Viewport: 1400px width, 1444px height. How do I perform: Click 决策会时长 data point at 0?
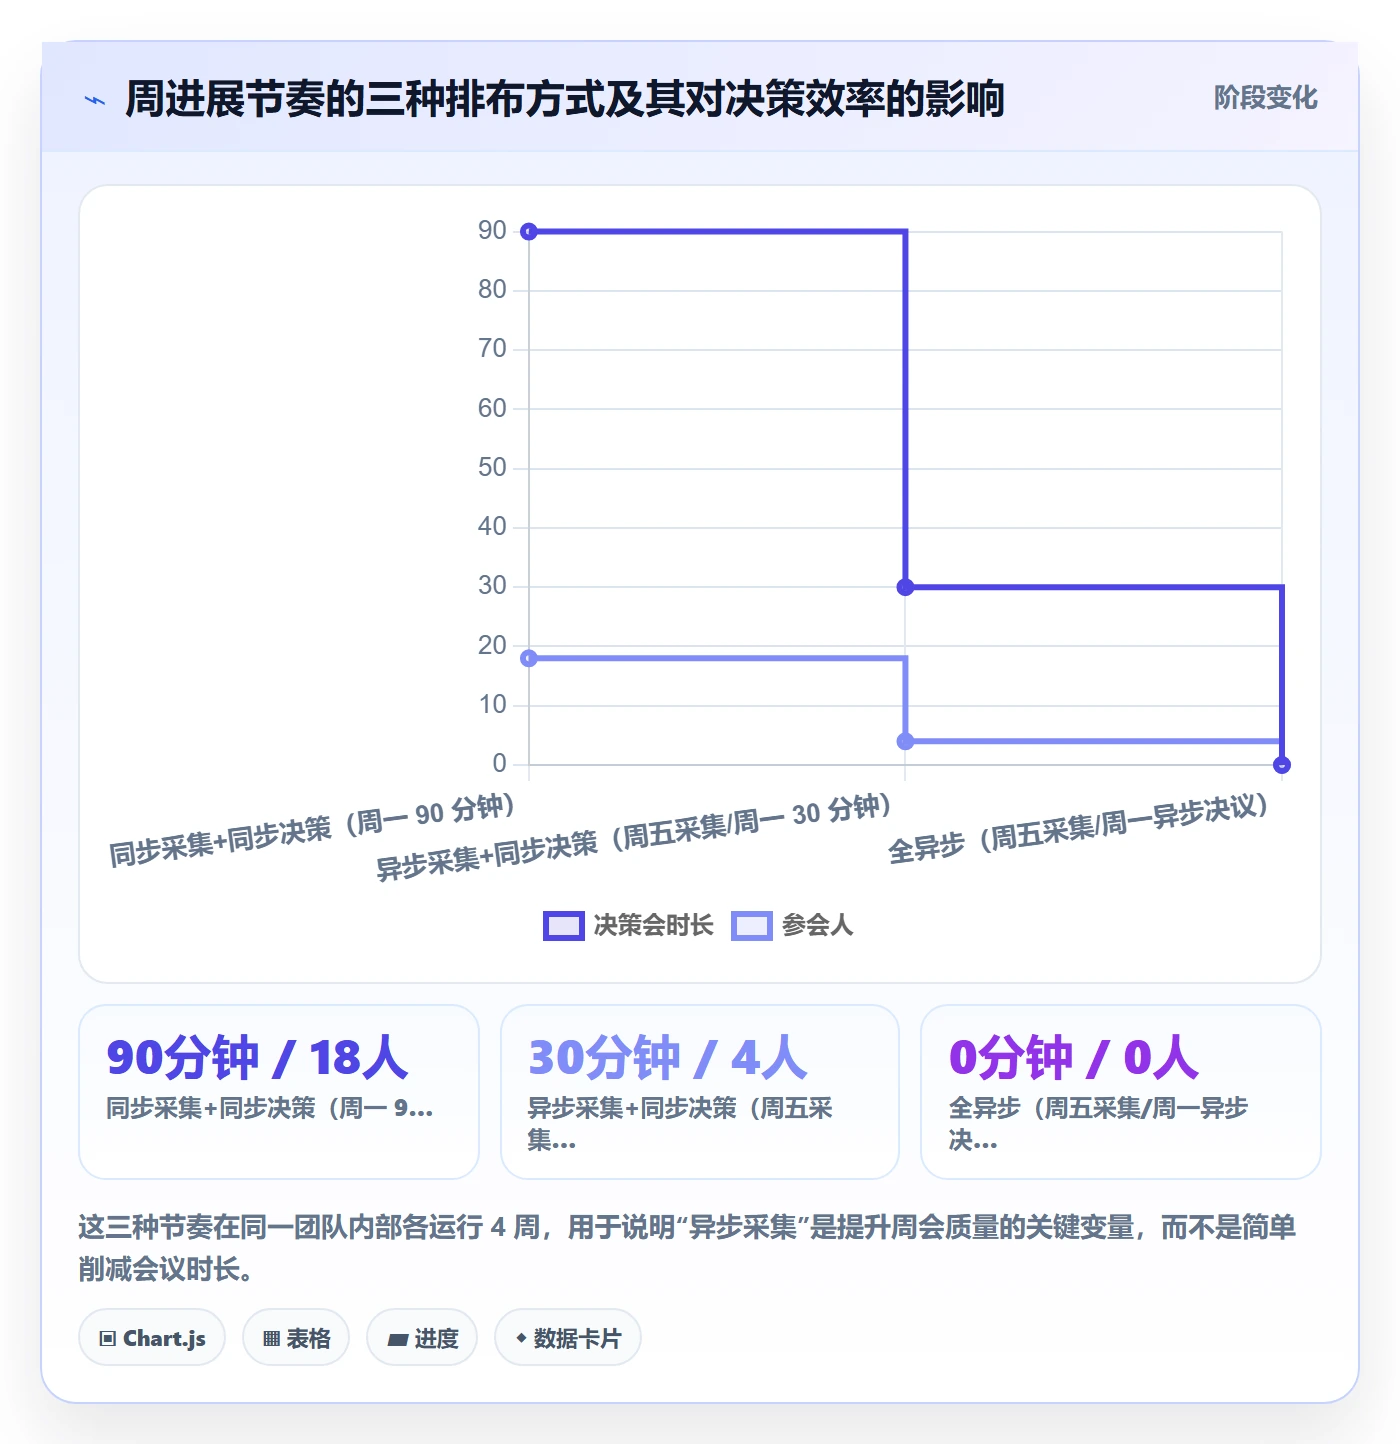point(1282,765)
